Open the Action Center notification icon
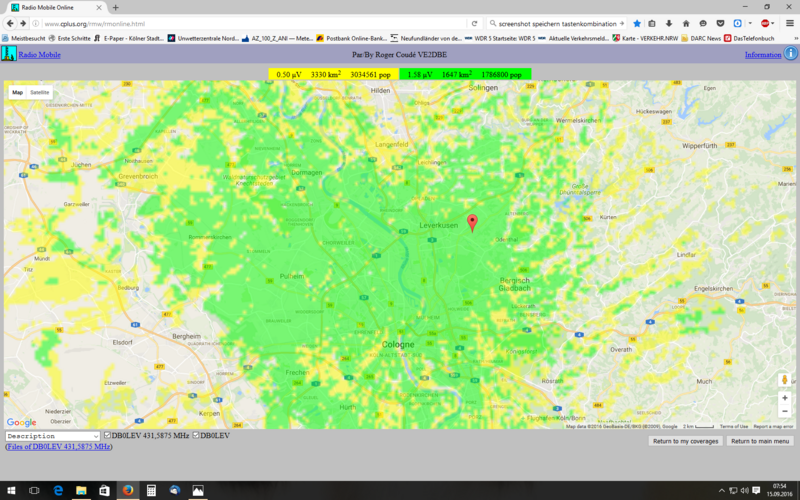 [756, 490]
